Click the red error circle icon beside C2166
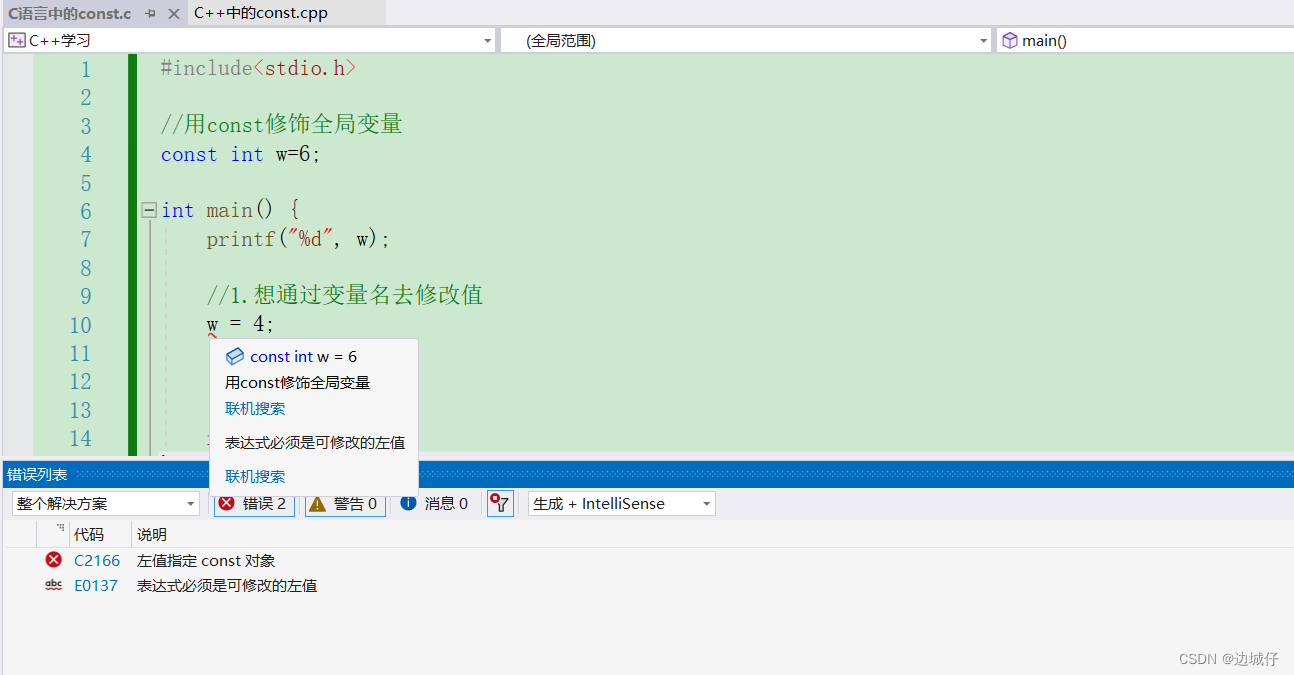The image size is (1294, 675). pos(55,560)
